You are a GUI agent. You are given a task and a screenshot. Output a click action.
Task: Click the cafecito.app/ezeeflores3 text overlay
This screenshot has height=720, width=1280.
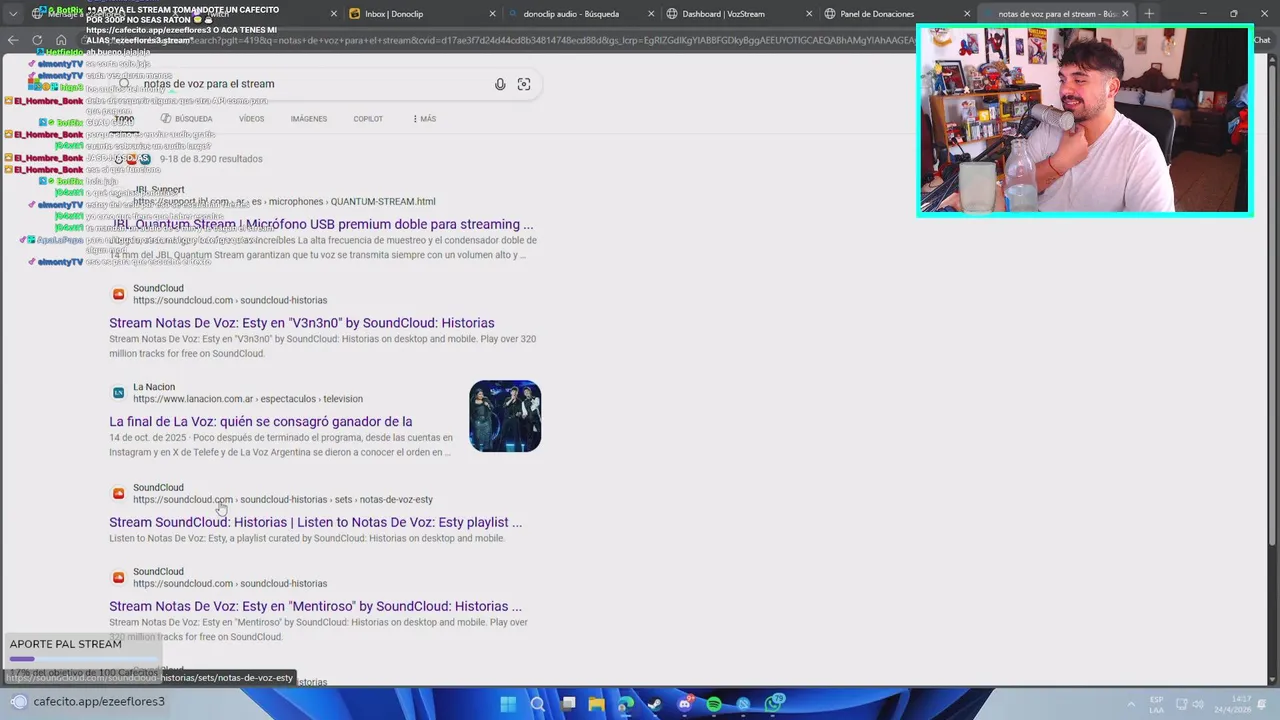point(99,702)
